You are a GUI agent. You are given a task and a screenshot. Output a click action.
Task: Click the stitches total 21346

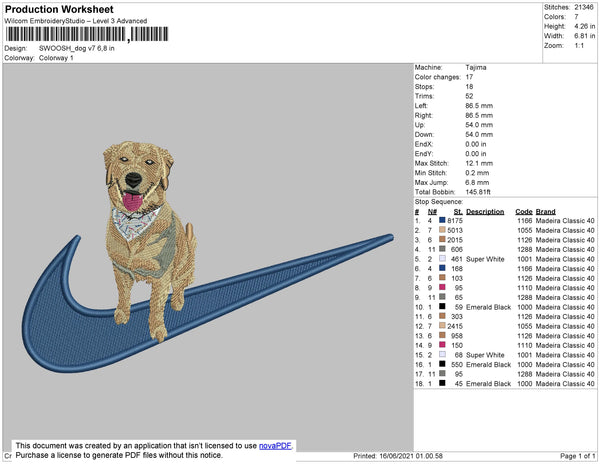[x=584, y=7]
